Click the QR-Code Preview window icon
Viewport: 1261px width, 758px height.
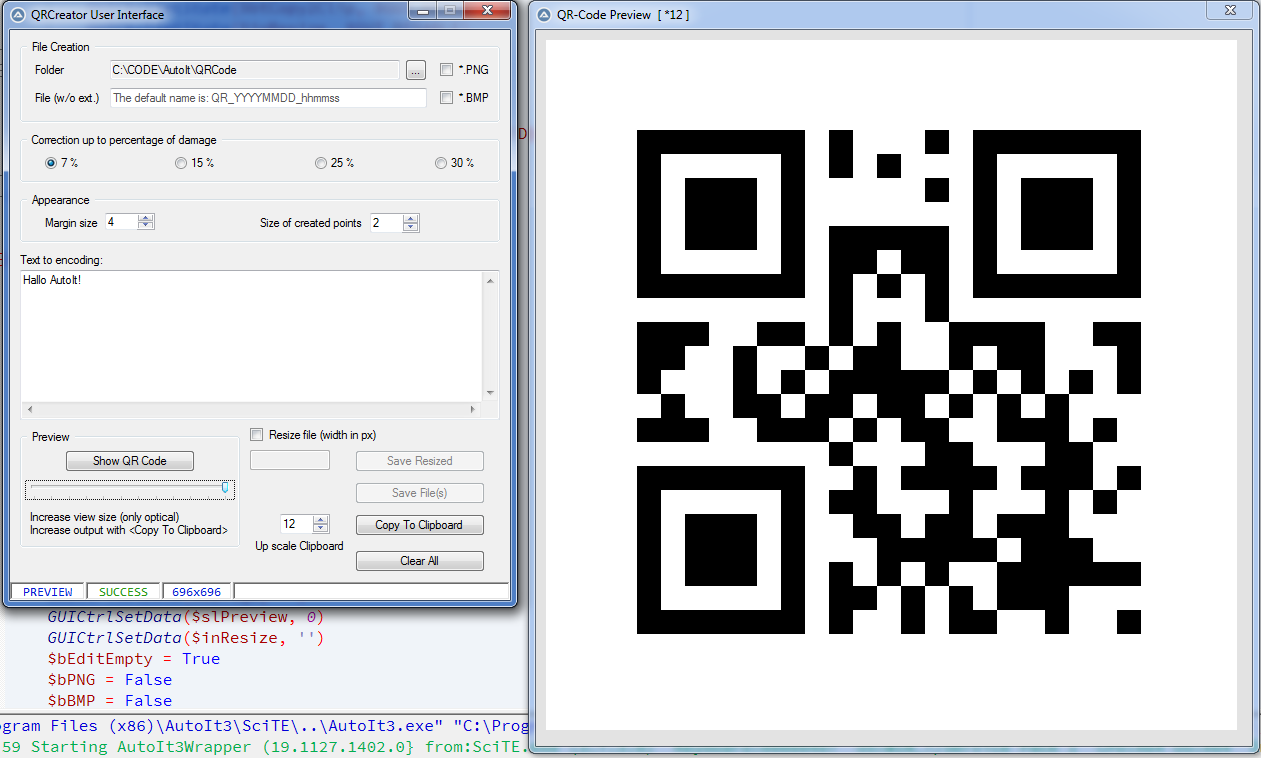pyautogui.click(x=544, y=15)
